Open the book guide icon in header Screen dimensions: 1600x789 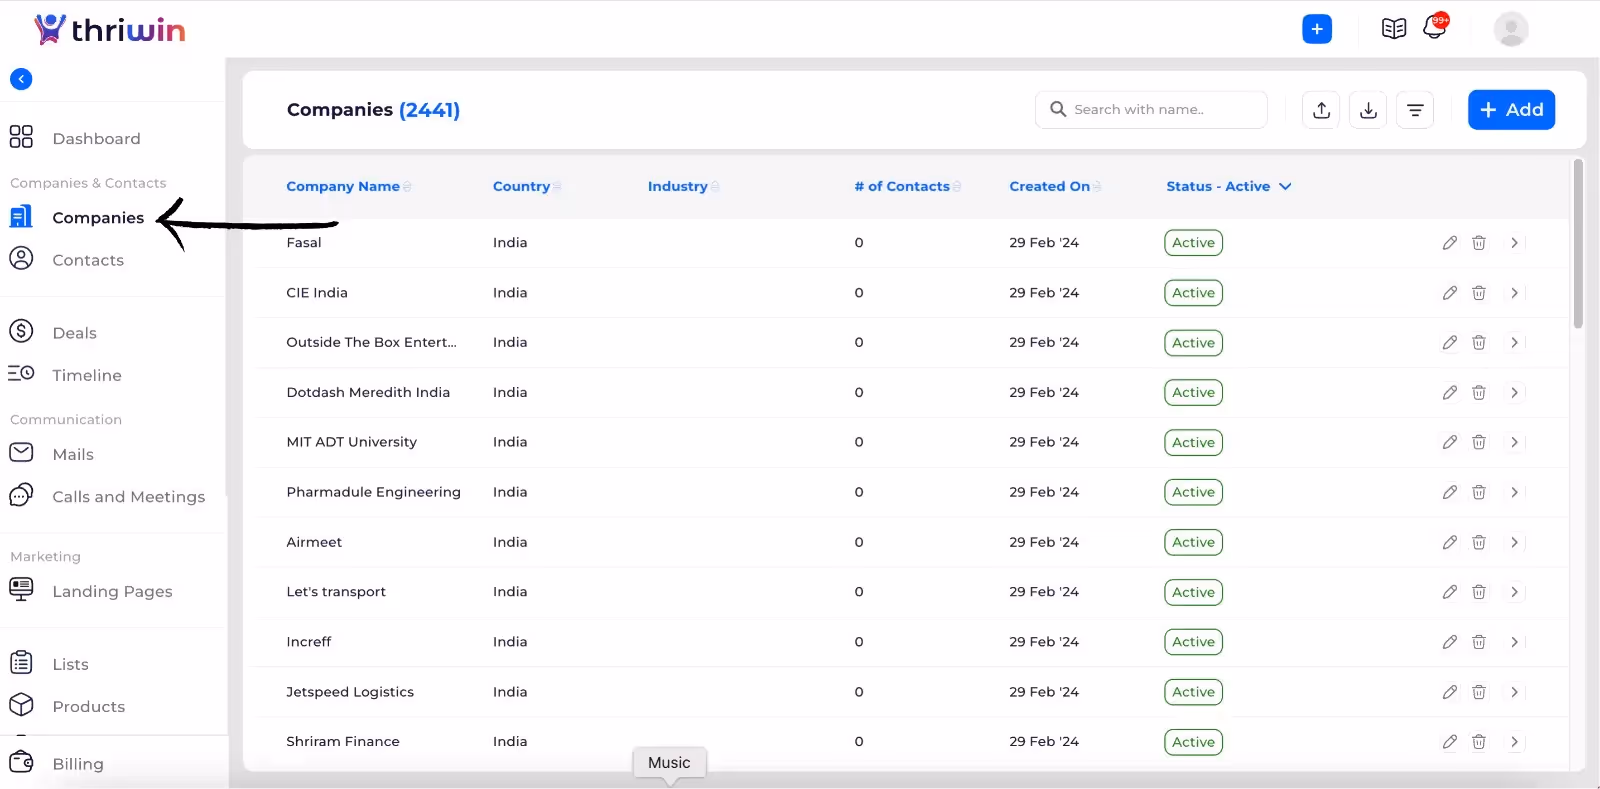coord(1394,29)
